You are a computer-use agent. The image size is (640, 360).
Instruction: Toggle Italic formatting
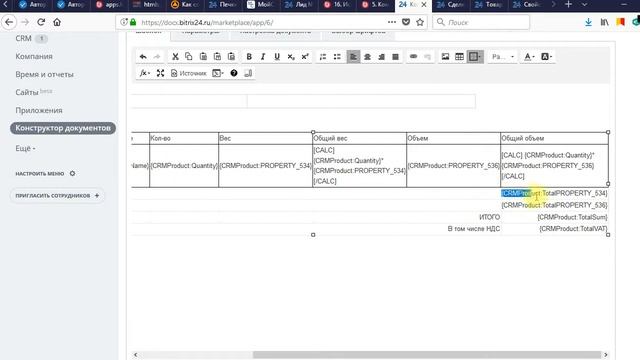click(263, 57)
